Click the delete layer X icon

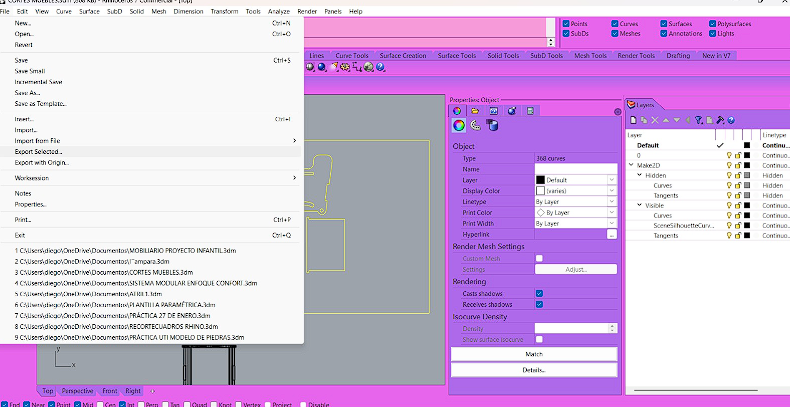pyautogui.click(x=655, y=120)
